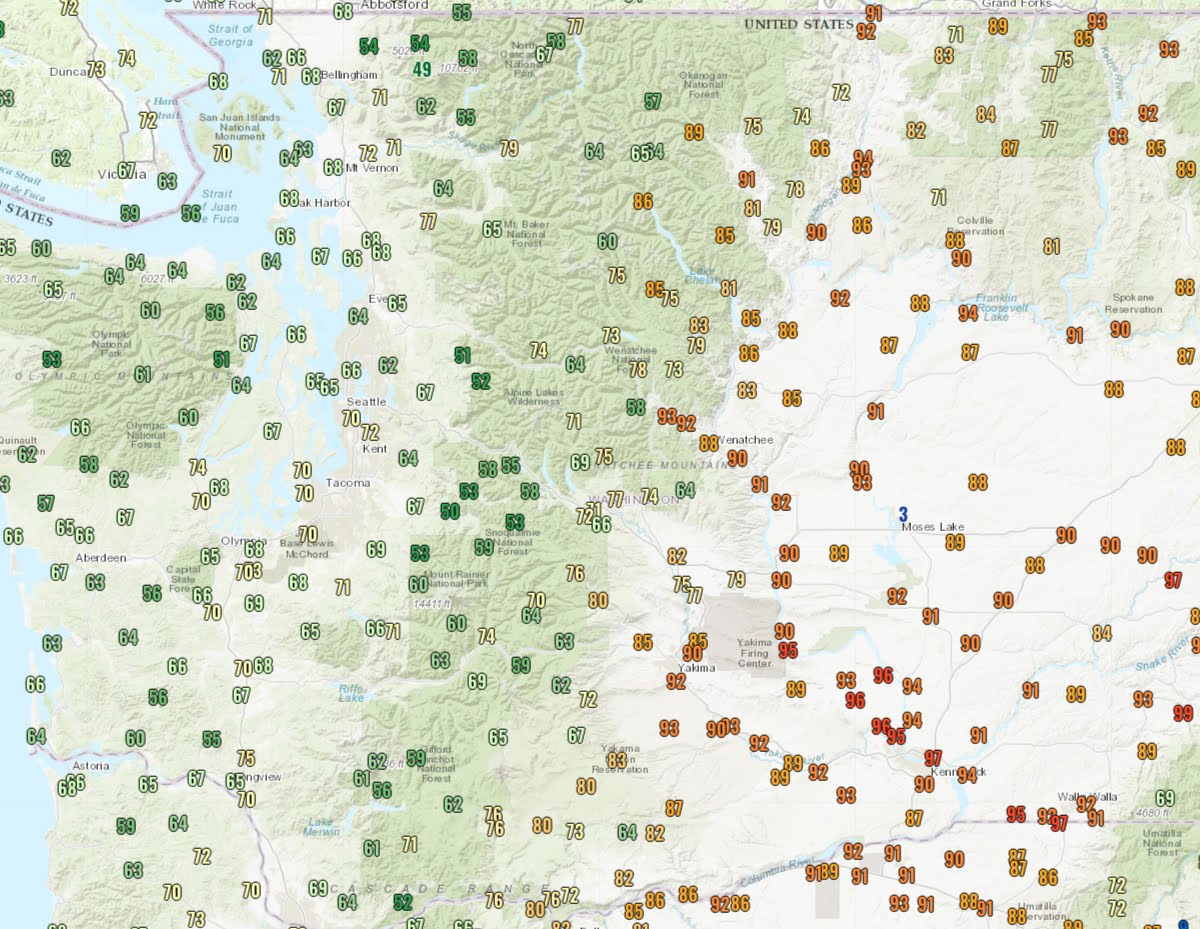
Task: Click the Seattle city label
Action: click(x=366, y=402)
